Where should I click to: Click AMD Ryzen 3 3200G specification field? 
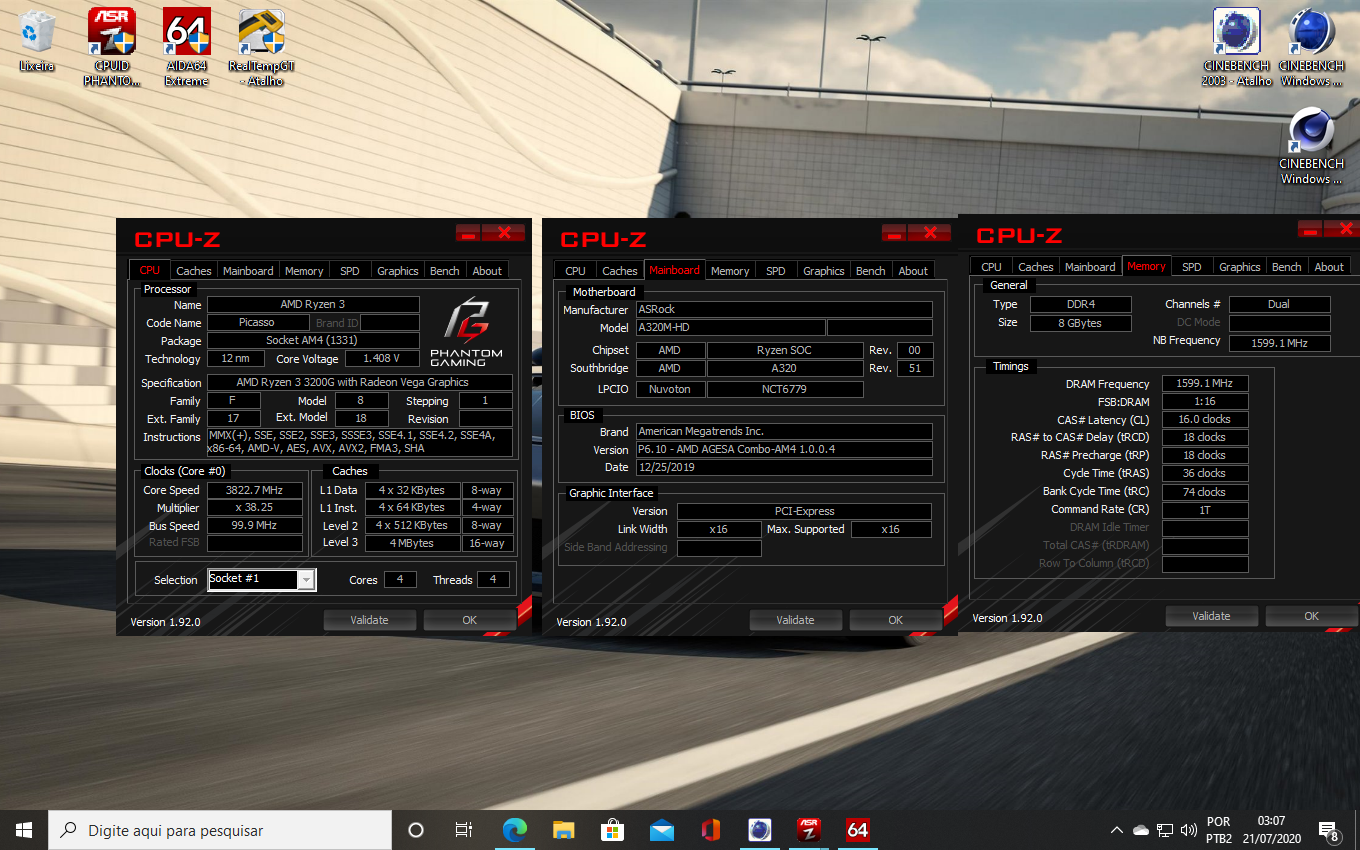pyautogui.click(x=360, y=382)
